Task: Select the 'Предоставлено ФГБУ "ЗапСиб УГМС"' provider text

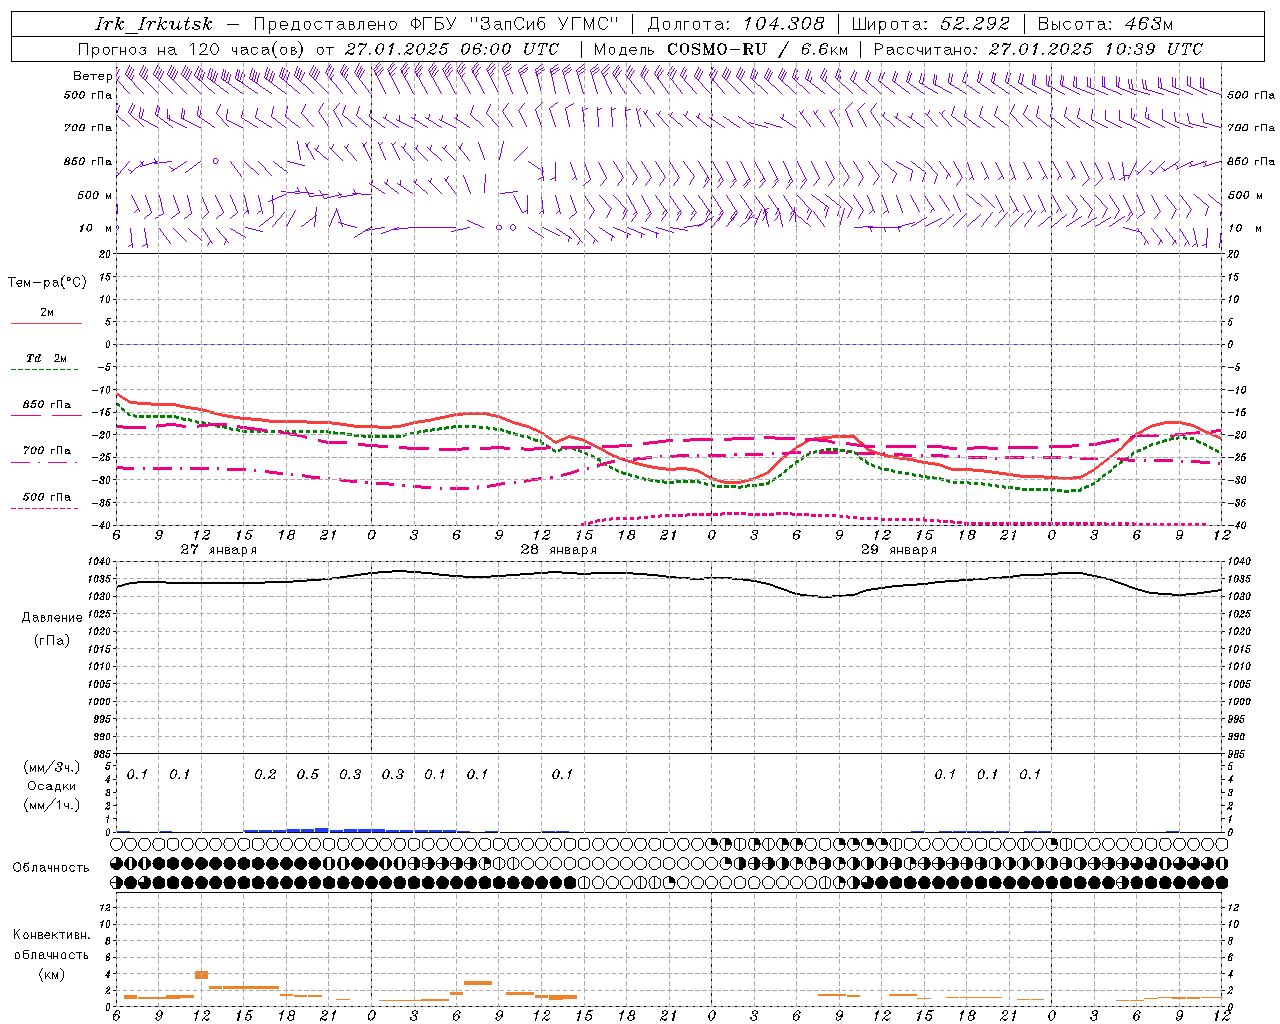Action: (x=436, y=24)
